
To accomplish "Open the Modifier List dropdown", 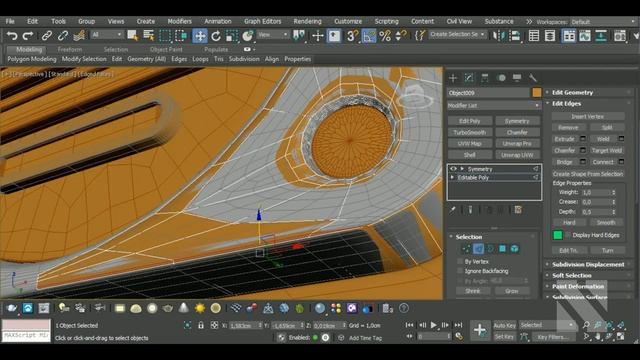I will coord(494,105).
